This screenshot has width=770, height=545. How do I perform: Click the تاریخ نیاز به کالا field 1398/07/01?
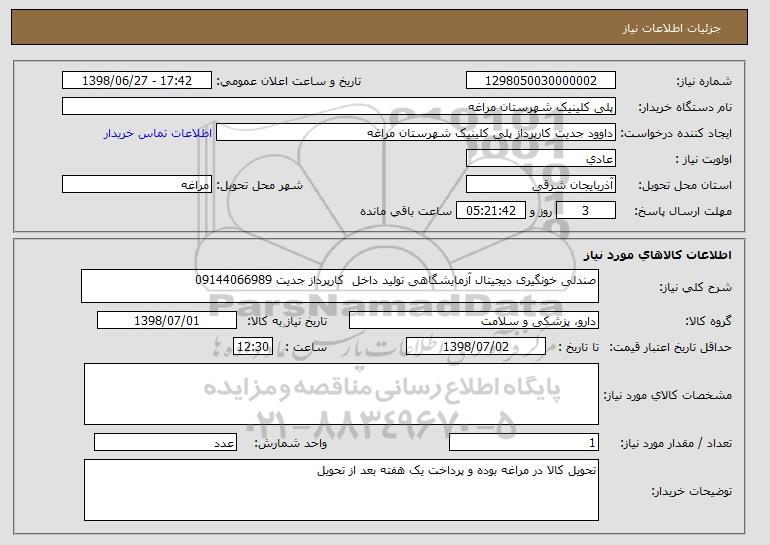167,321
